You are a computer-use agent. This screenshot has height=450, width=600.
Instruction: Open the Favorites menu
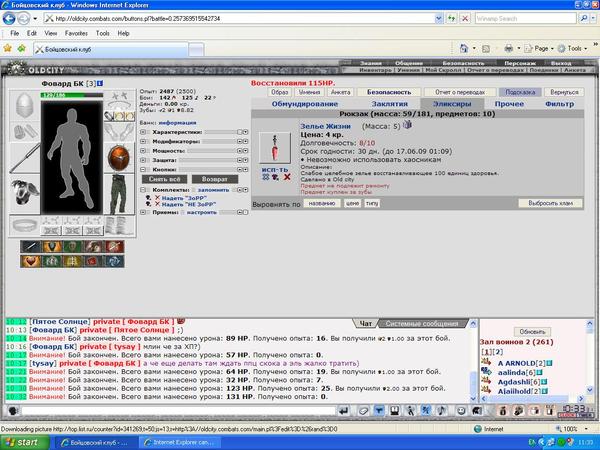76,33
